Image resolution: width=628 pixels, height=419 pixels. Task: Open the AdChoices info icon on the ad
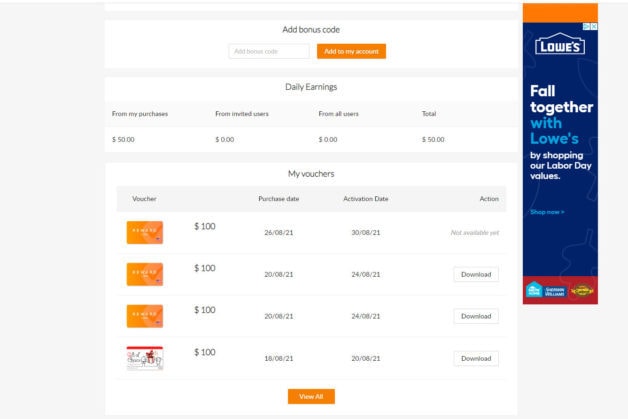point(586,27)
